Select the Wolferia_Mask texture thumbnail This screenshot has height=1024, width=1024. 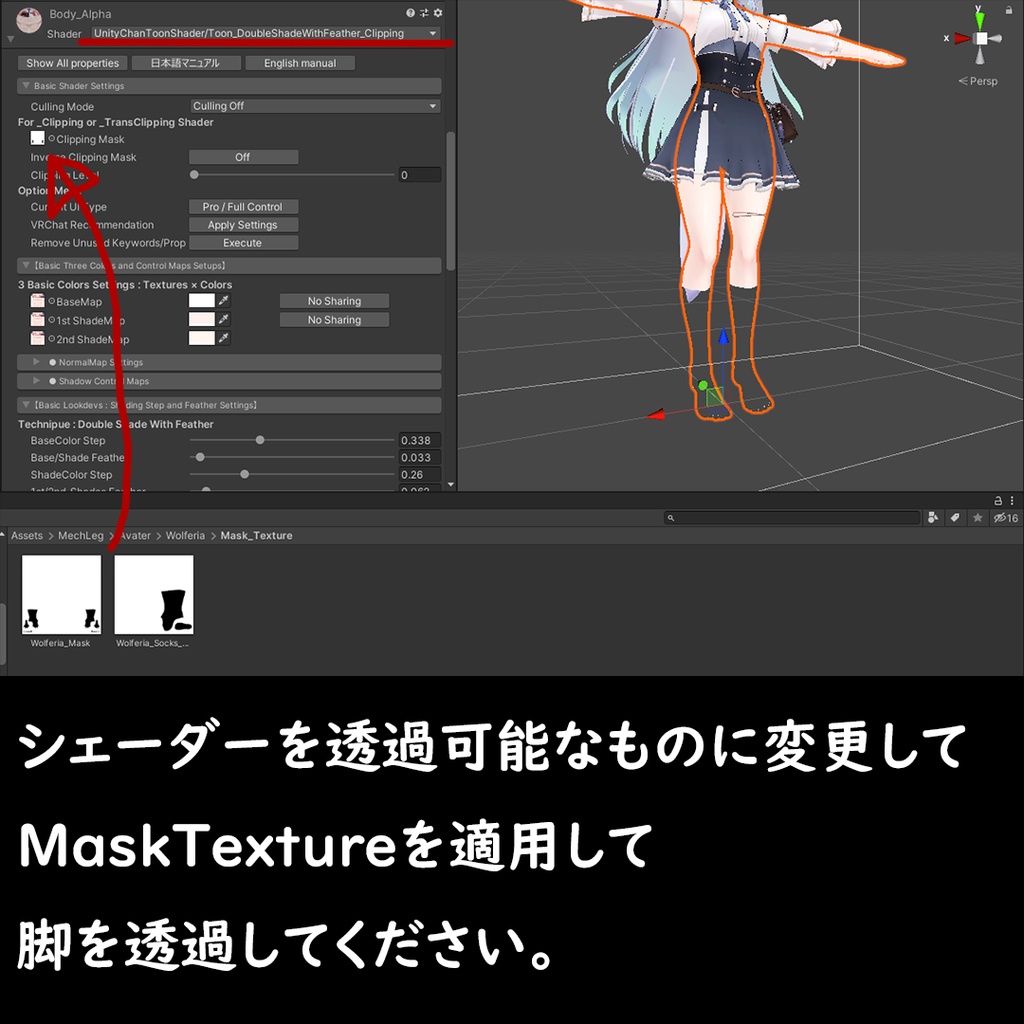[61, 594]
